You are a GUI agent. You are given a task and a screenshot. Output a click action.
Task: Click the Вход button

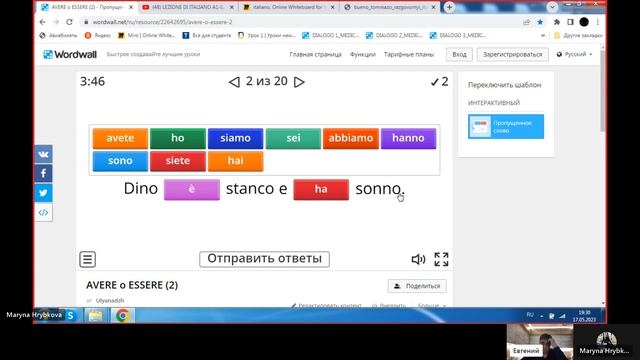point(459,54)
